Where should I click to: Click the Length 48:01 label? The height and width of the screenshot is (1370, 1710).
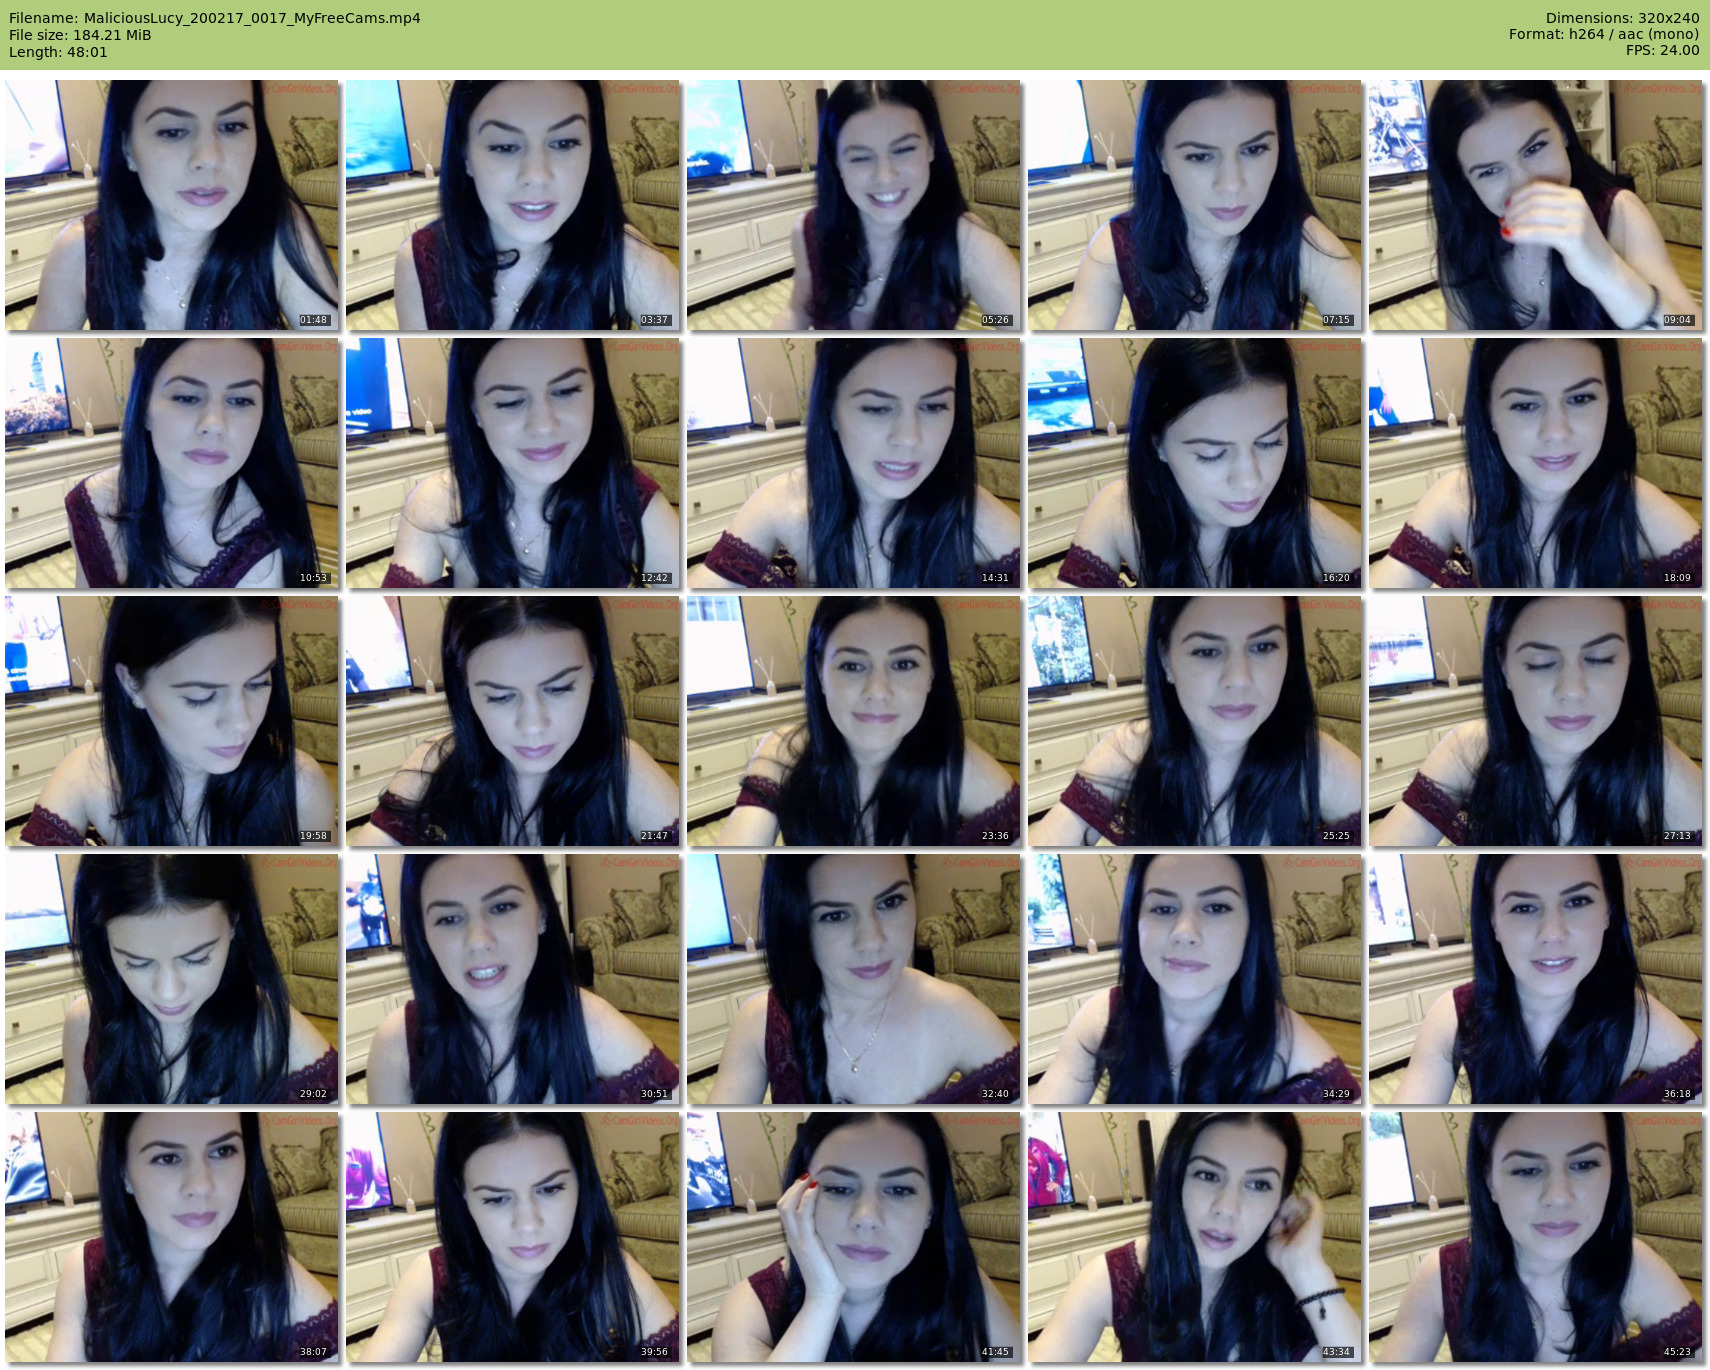coord(58,52)
